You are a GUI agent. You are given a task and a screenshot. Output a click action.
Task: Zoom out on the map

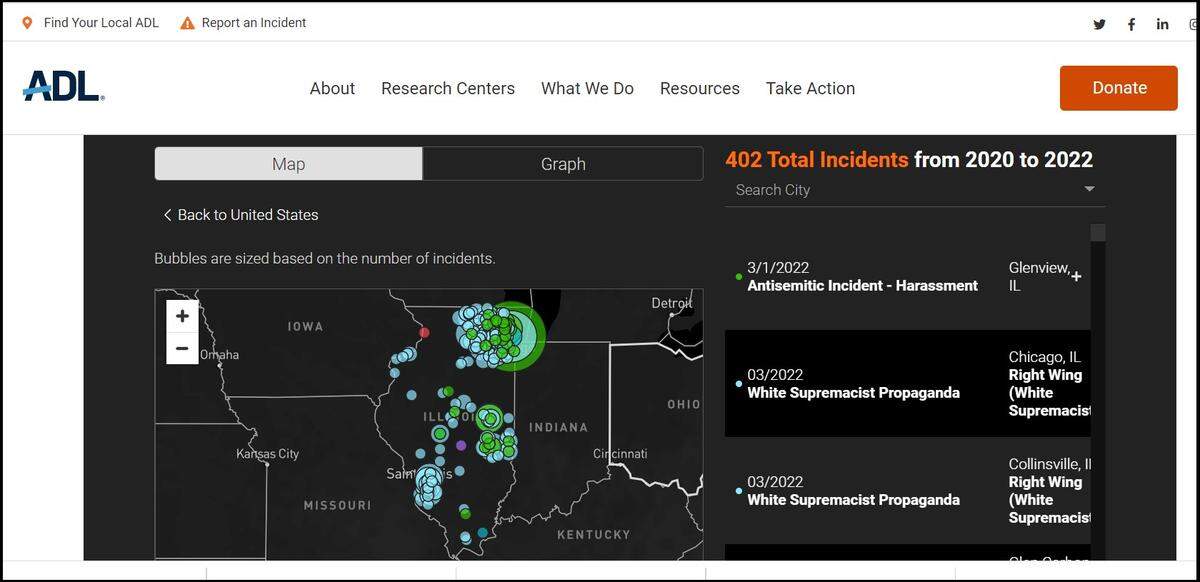coord(182,348)
